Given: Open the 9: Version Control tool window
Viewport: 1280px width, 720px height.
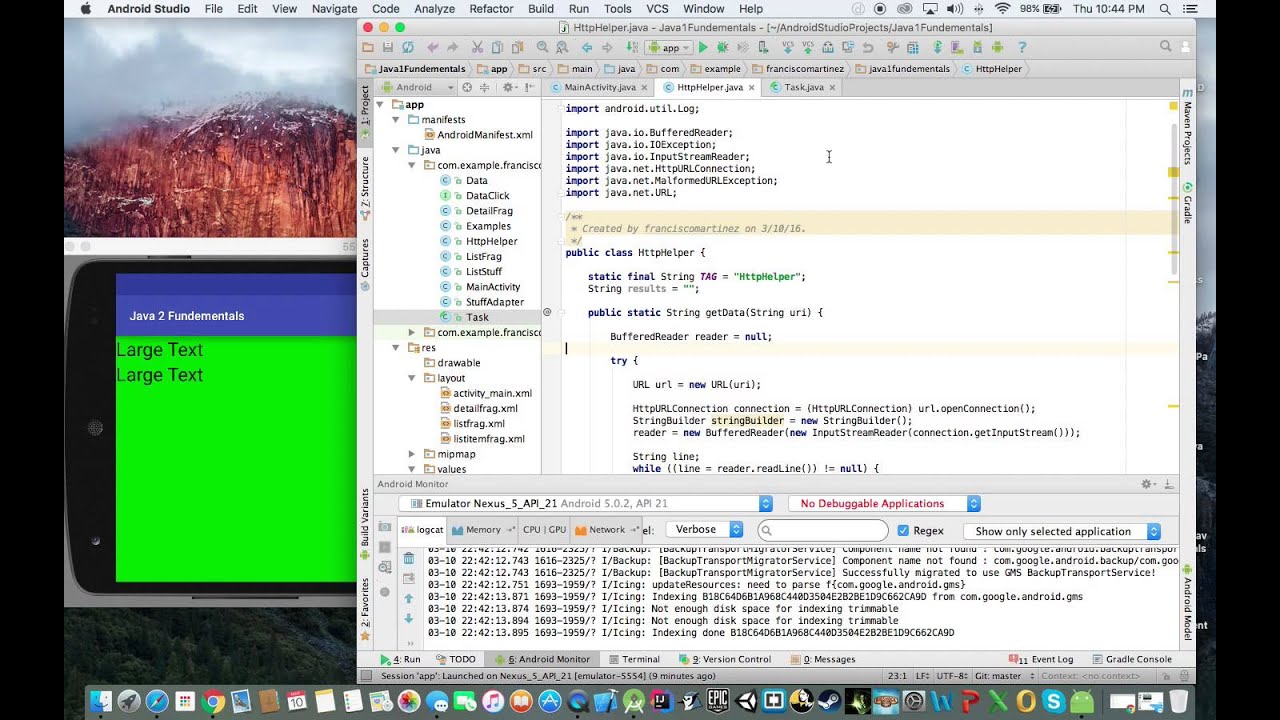Looking at the screenshot, I should tap(725, 659).
